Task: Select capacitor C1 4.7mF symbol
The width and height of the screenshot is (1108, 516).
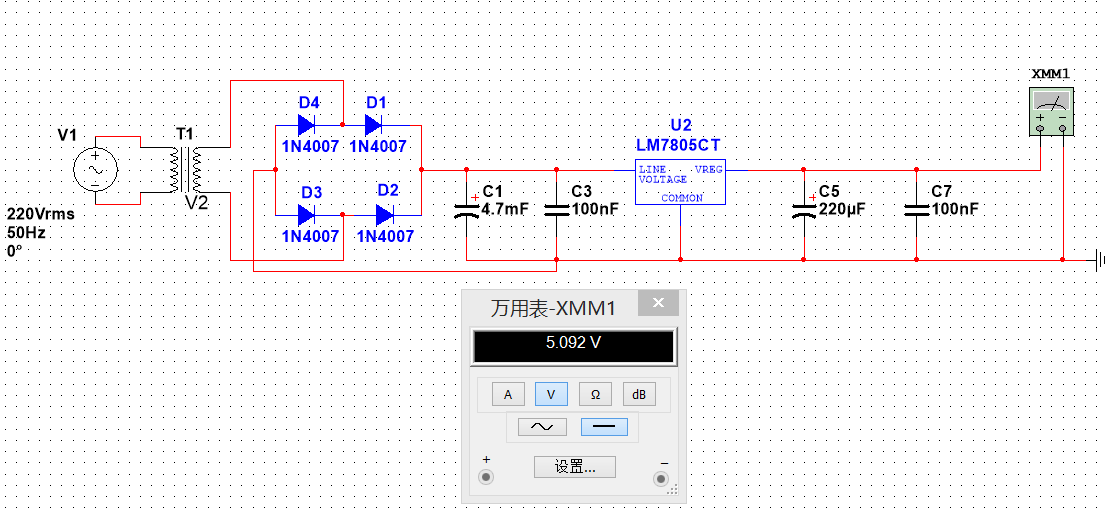Action: coord(466,209)
